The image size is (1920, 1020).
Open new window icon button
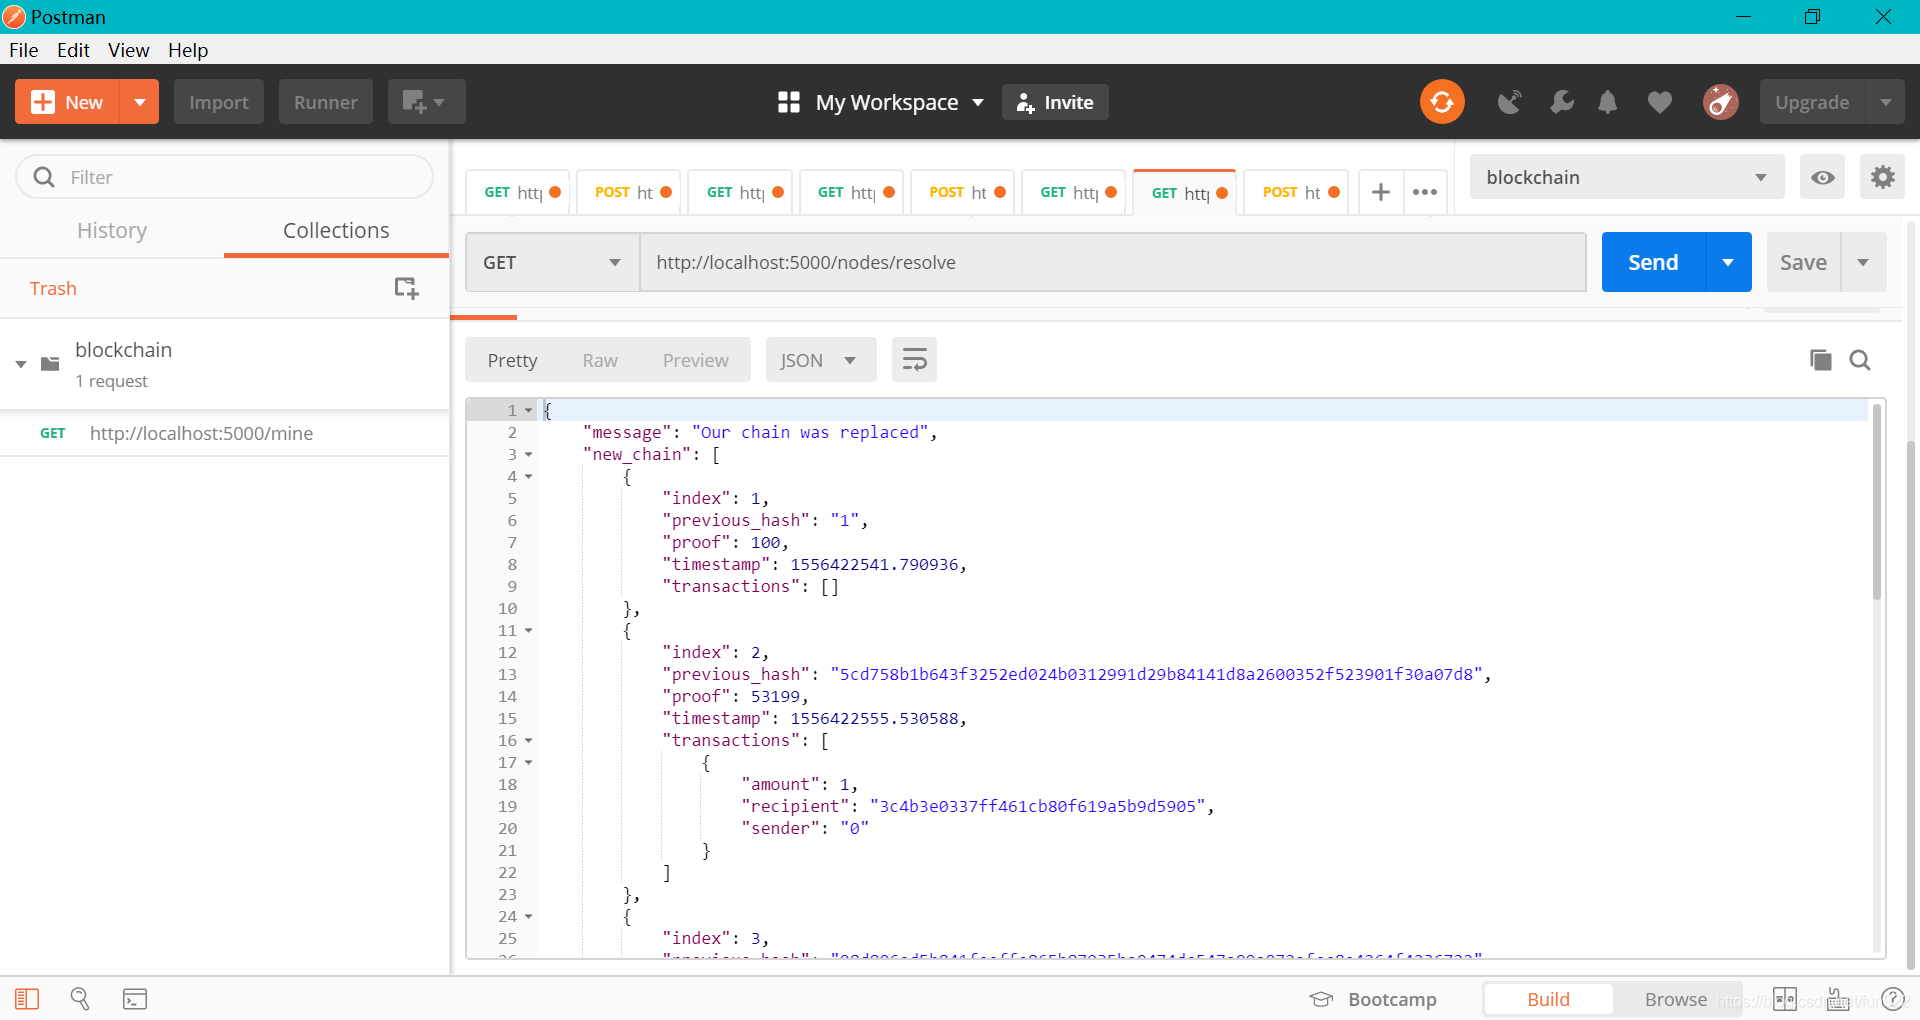click(426, 102)
